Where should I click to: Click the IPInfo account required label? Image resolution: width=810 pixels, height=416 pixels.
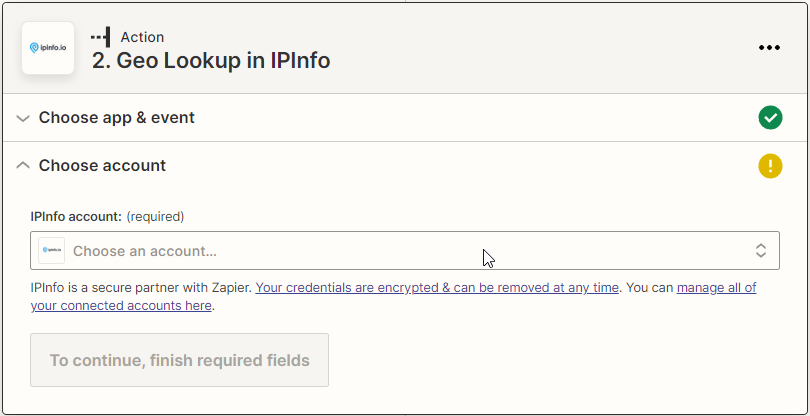76,216
